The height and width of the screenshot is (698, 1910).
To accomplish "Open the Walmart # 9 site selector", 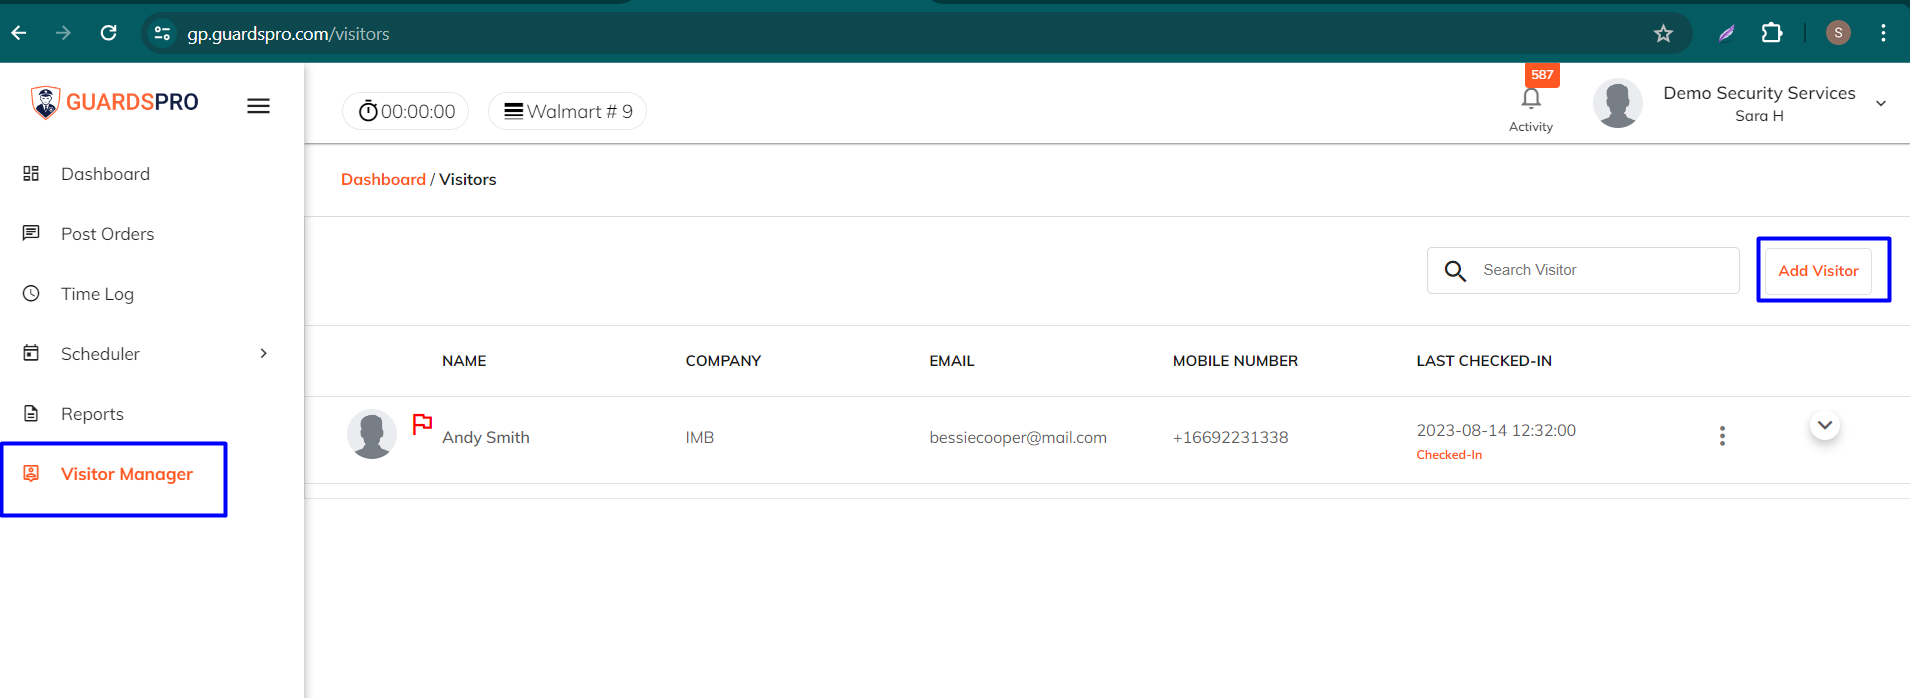I will pos(567,111).
